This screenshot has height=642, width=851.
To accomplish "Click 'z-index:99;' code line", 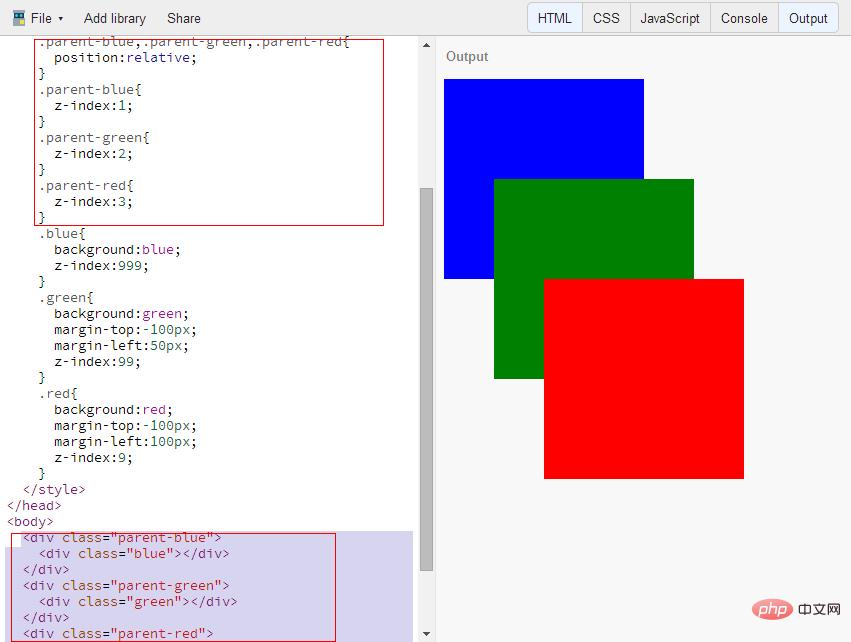I will point(97,361).
